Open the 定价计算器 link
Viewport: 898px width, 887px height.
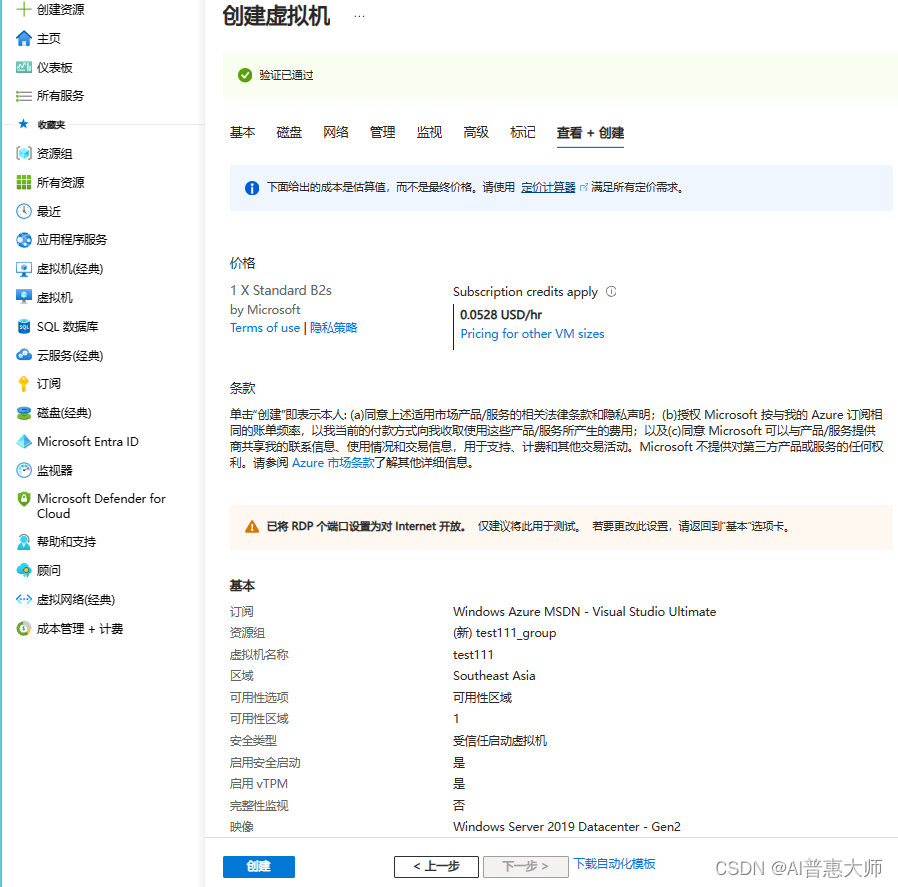coord(548,187)
